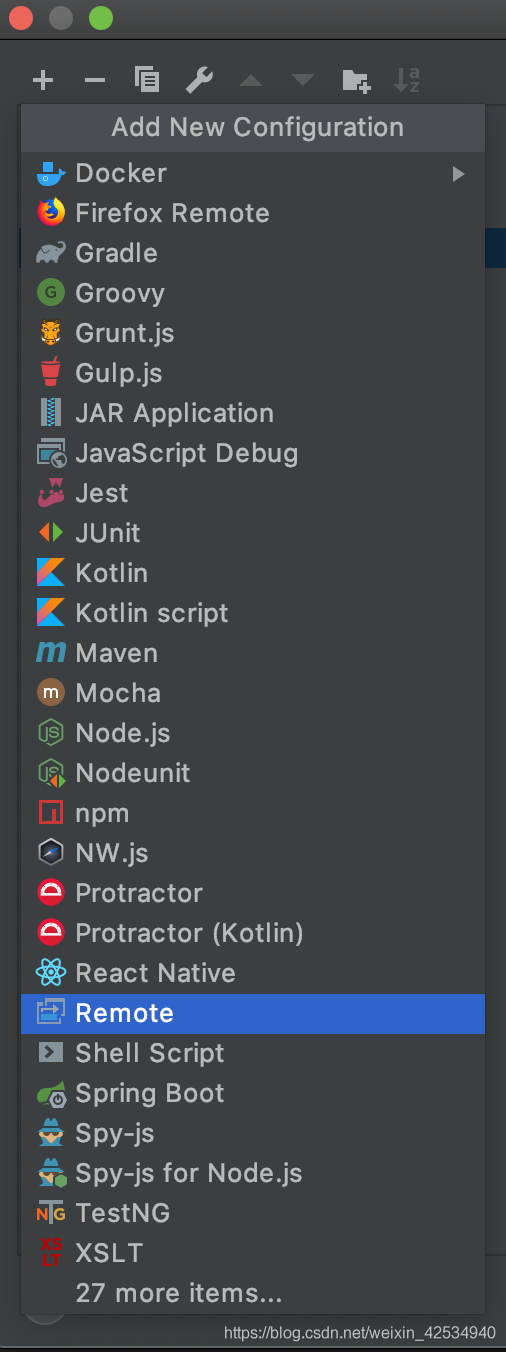Select the Mocha entry

(253, 693)
